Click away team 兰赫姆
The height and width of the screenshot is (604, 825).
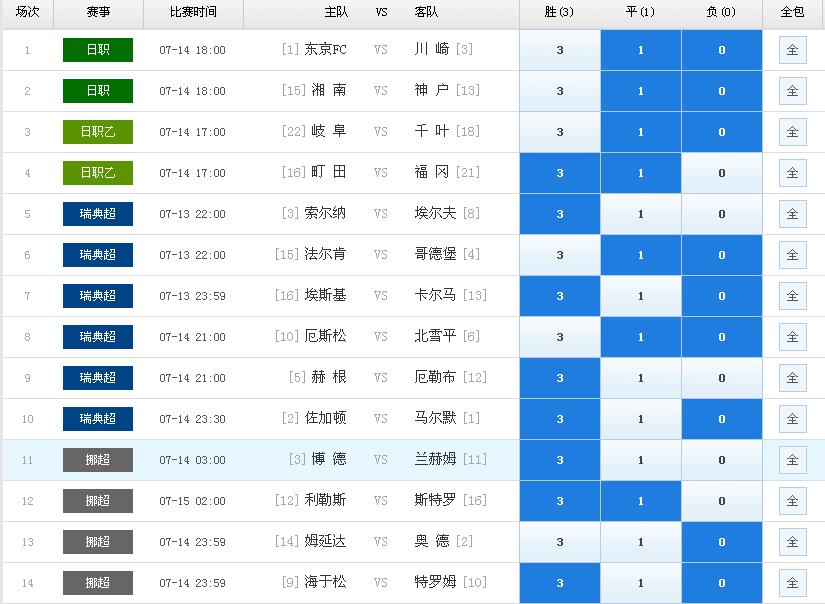click(436, 459)
